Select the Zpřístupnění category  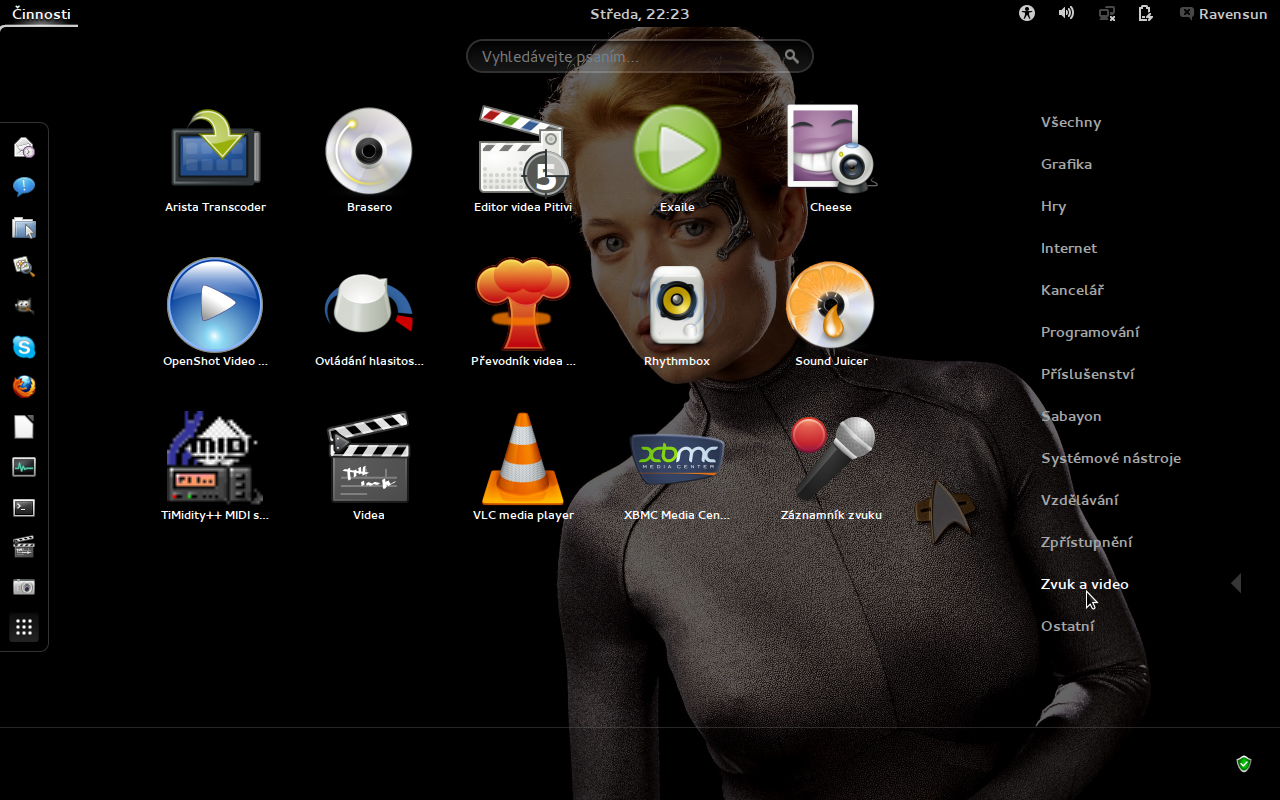click(1087, 542)
